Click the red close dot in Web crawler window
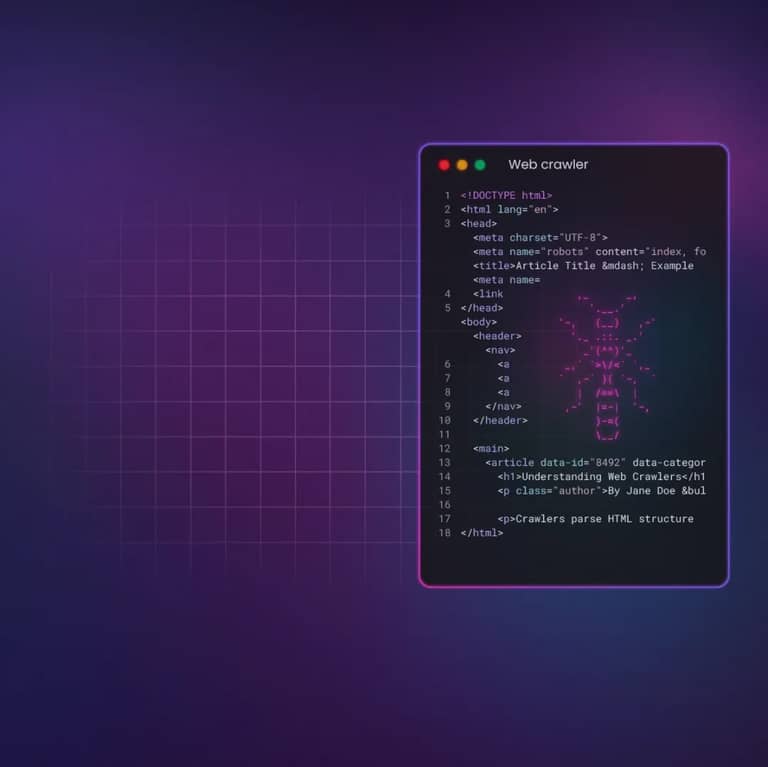 click(x=444, y=165)
